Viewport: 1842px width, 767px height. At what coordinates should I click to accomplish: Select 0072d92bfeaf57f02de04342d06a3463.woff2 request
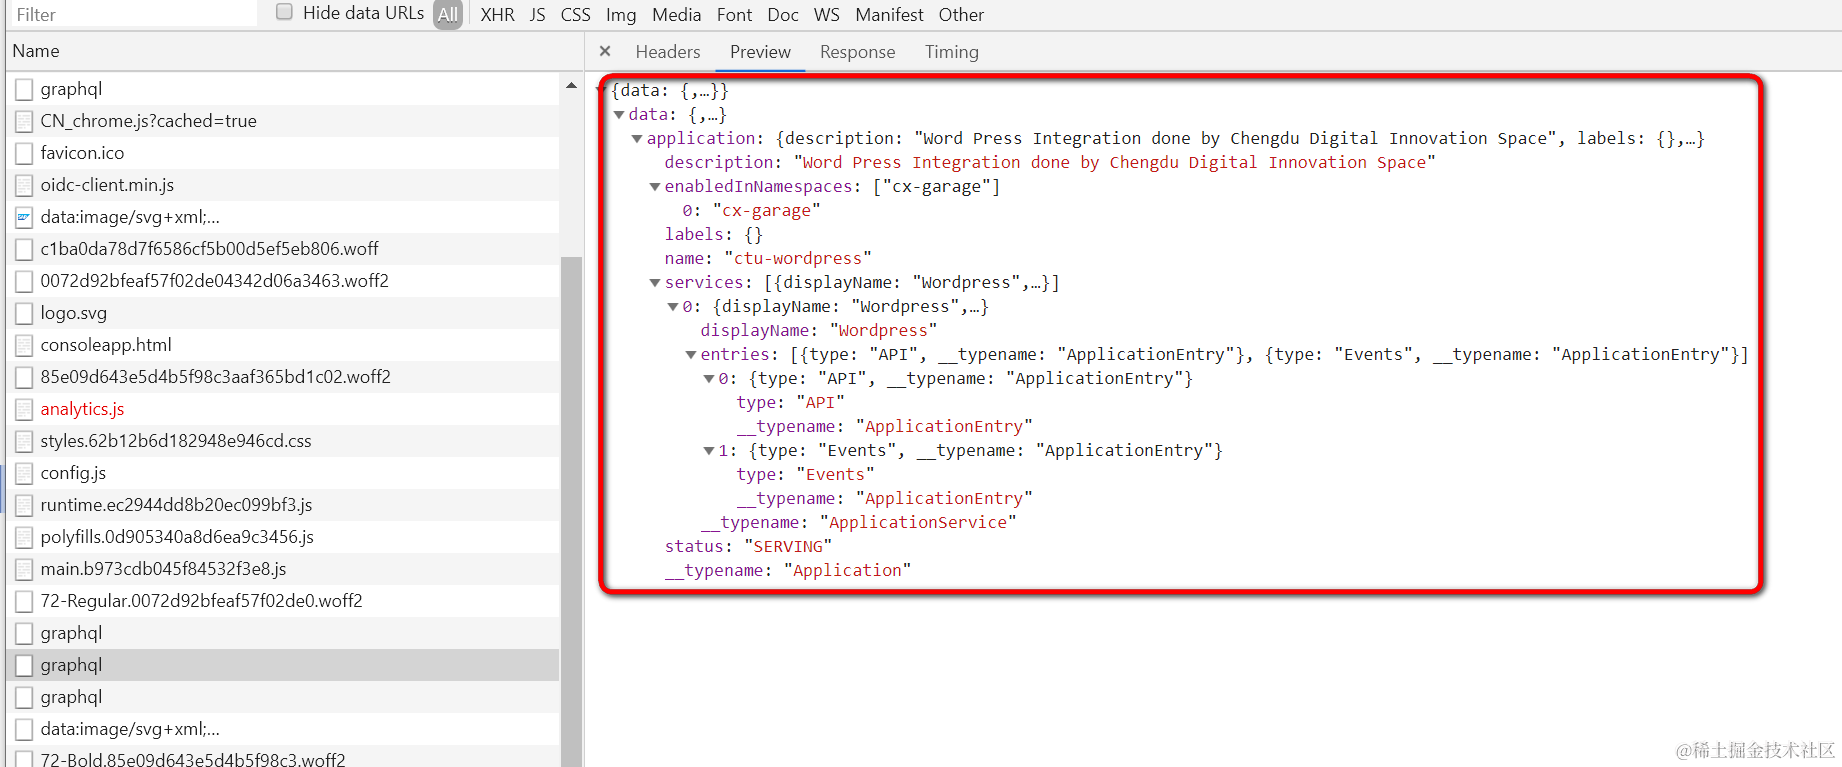coord(283,281)
